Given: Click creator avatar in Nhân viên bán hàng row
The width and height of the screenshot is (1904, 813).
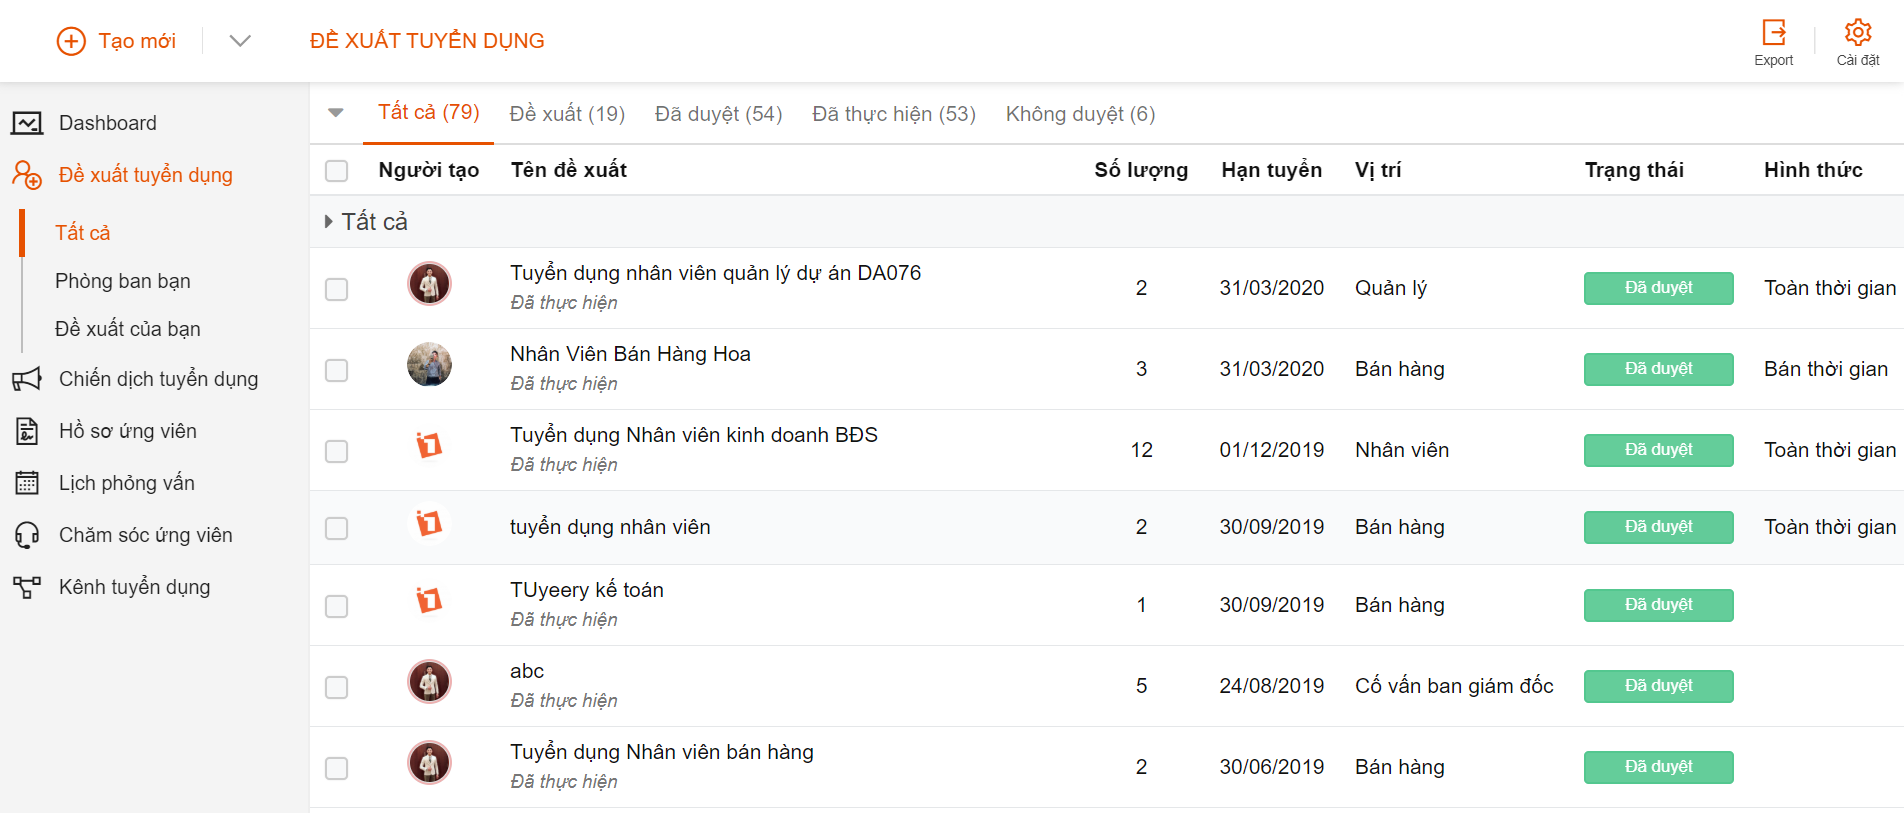Looking at the screenshot, I should tap(429, 763).
